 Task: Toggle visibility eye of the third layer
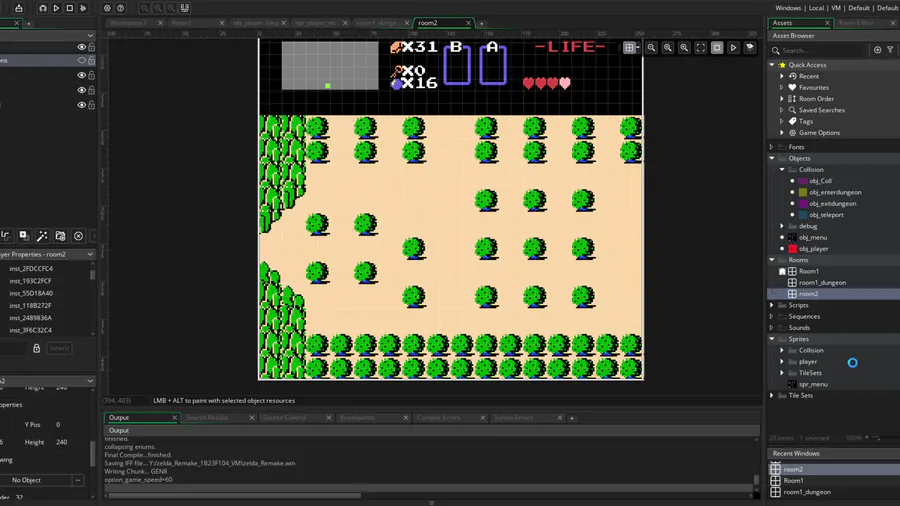click(82, 75)
